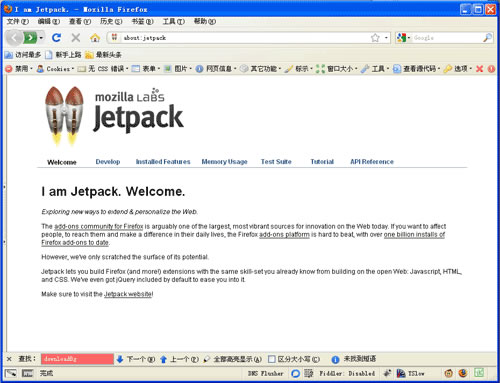Screen dimensions: 500x383
Task: Open YSlow from the status bar
Action: pos(411,373)
